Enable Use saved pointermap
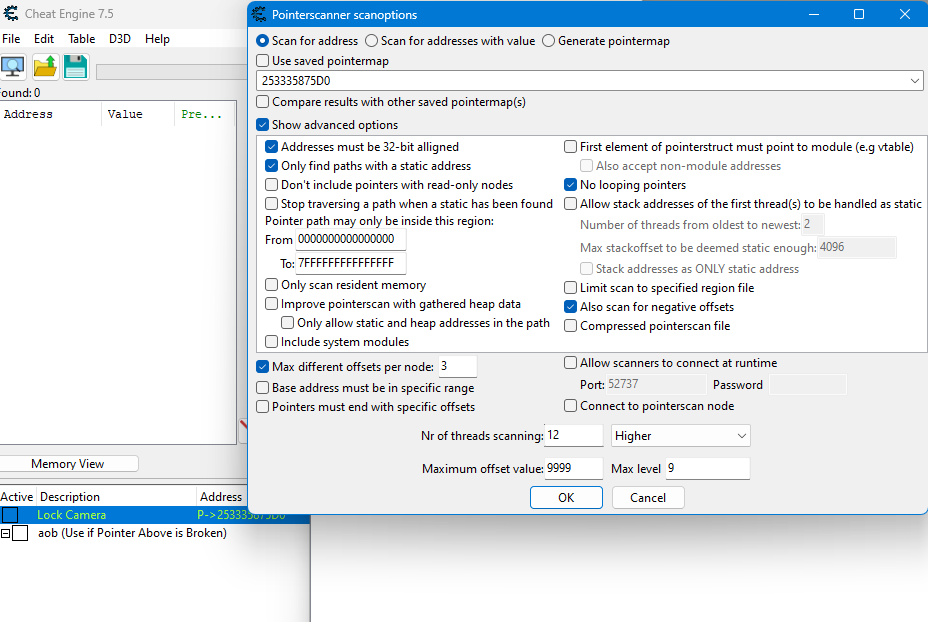This screenshot has width=928, height=622. click(x=262, y=59)
